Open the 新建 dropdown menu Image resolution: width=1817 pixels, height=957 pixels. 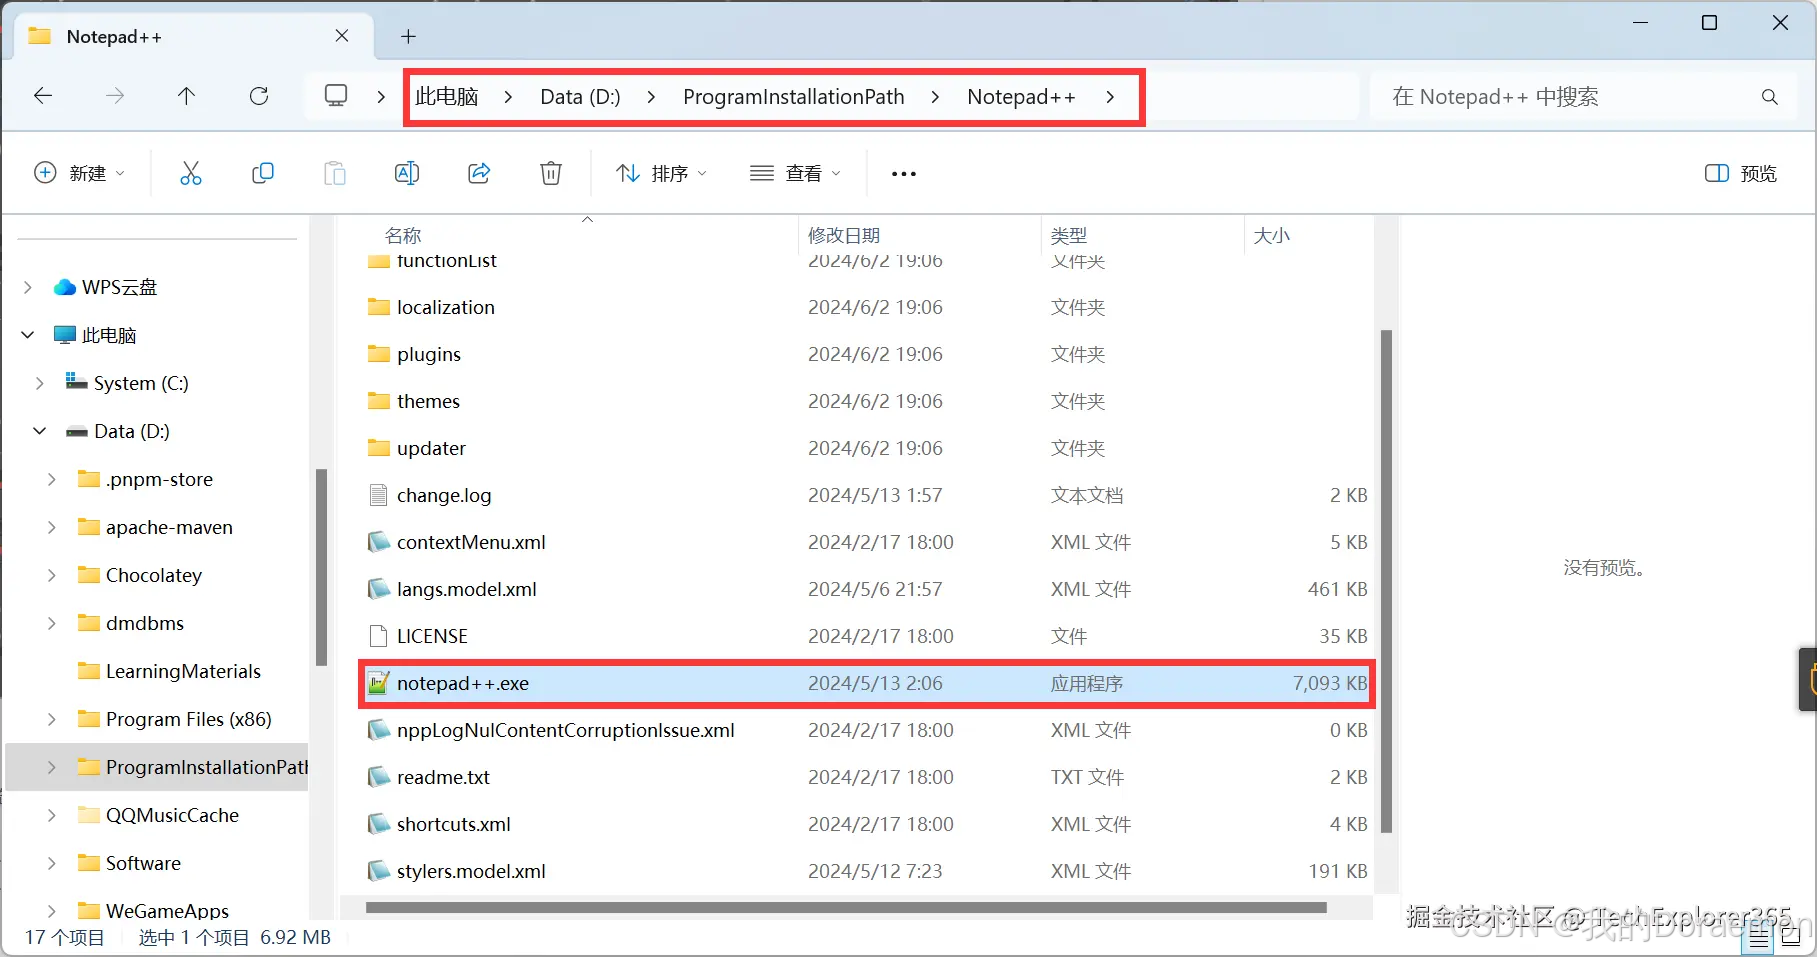click(x=79, y=173)
